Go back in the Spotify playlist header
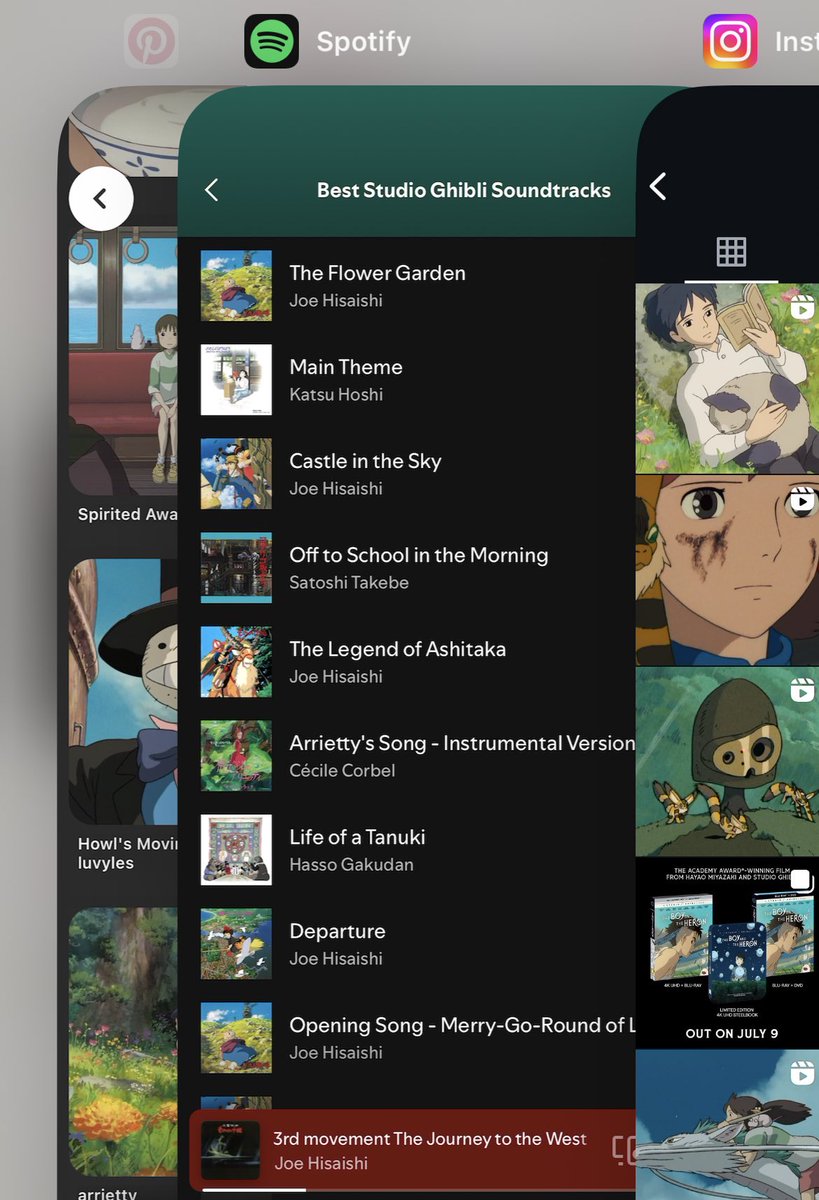Screen dimensions: 819x1200 tap(211, 190)
